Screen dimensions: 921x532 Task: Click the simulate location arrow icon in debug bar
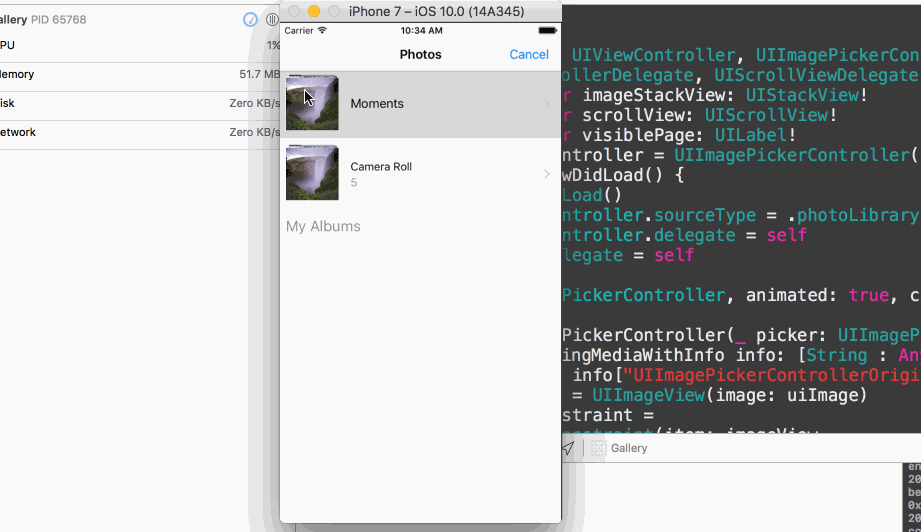[x=568, y=448]
